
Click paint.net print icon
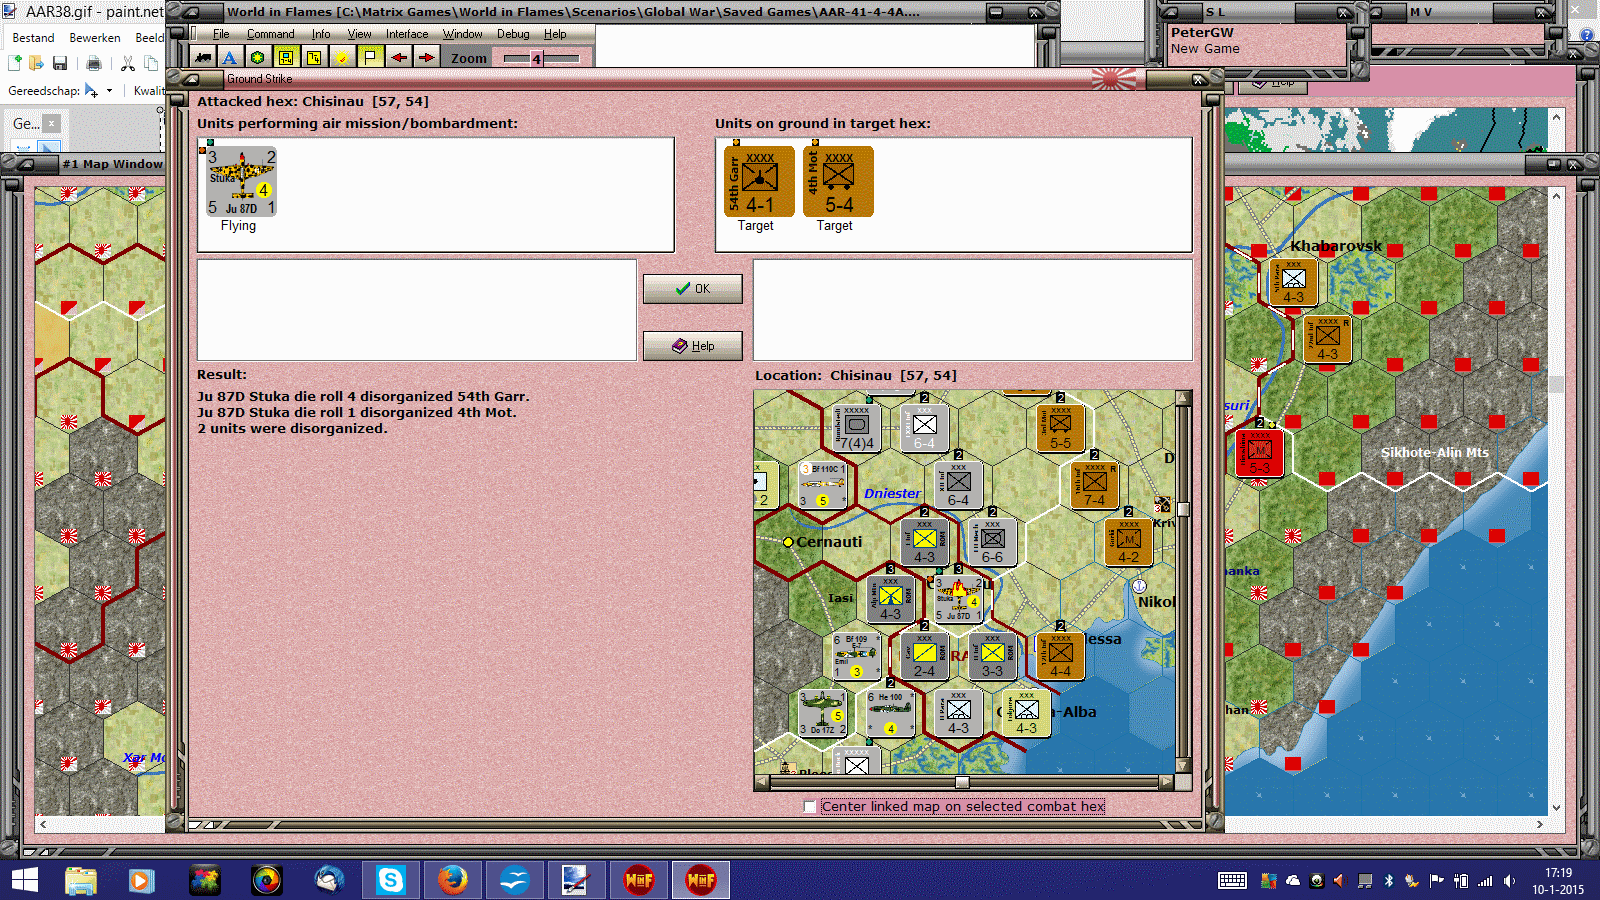point(94,63)
